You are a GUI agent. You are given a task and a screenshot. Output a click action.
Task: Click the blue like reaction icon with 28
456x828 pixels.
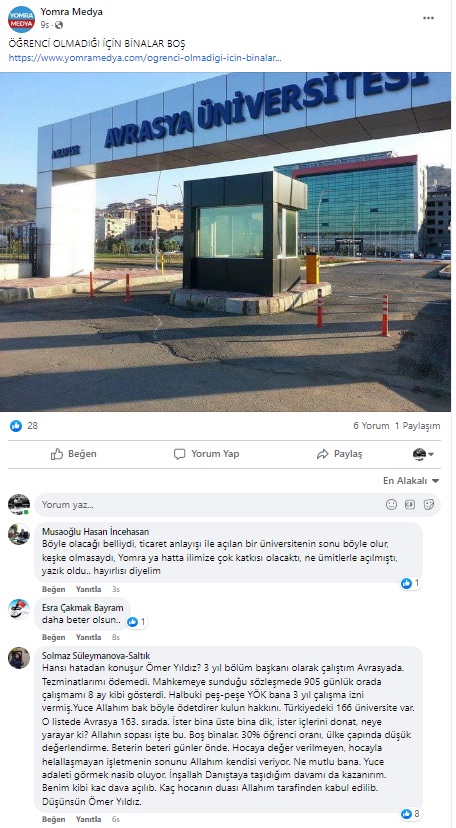(x=16, y=426)
